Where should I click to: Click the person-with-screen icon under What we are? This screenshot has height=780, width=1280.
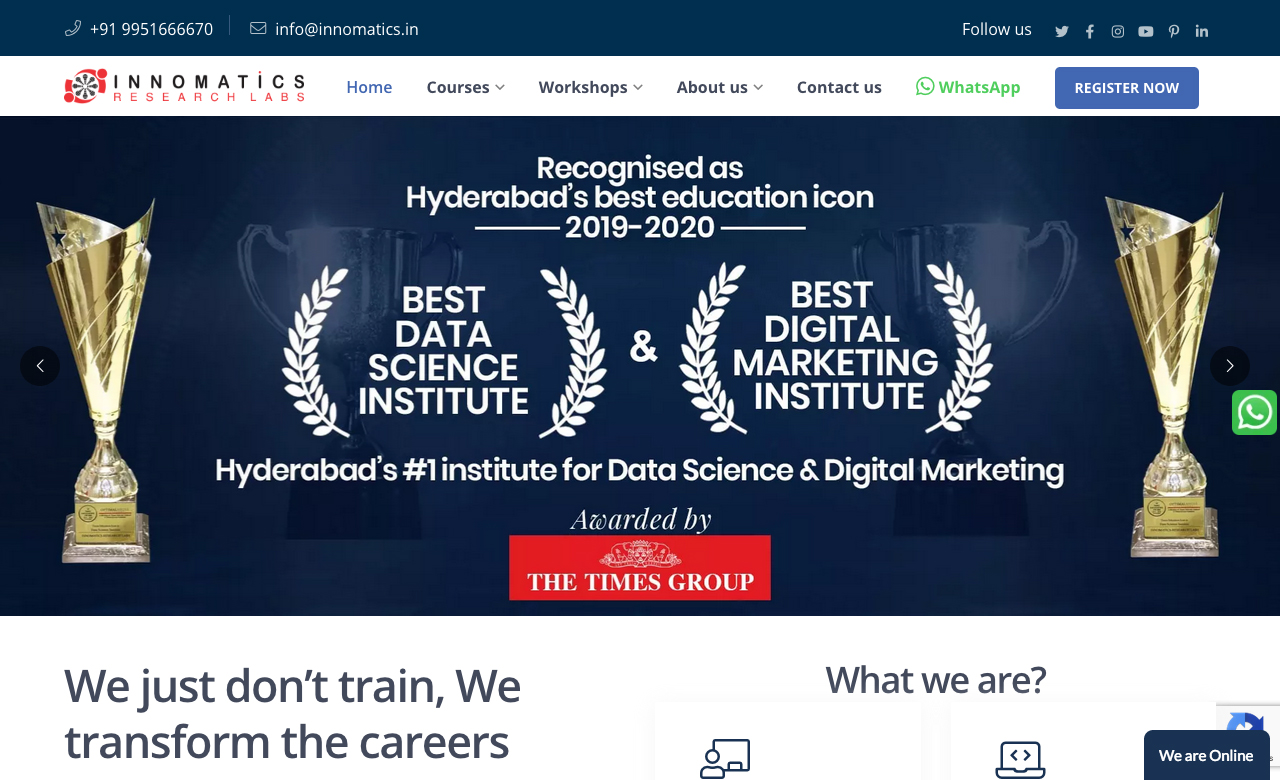tap(725, 759)
